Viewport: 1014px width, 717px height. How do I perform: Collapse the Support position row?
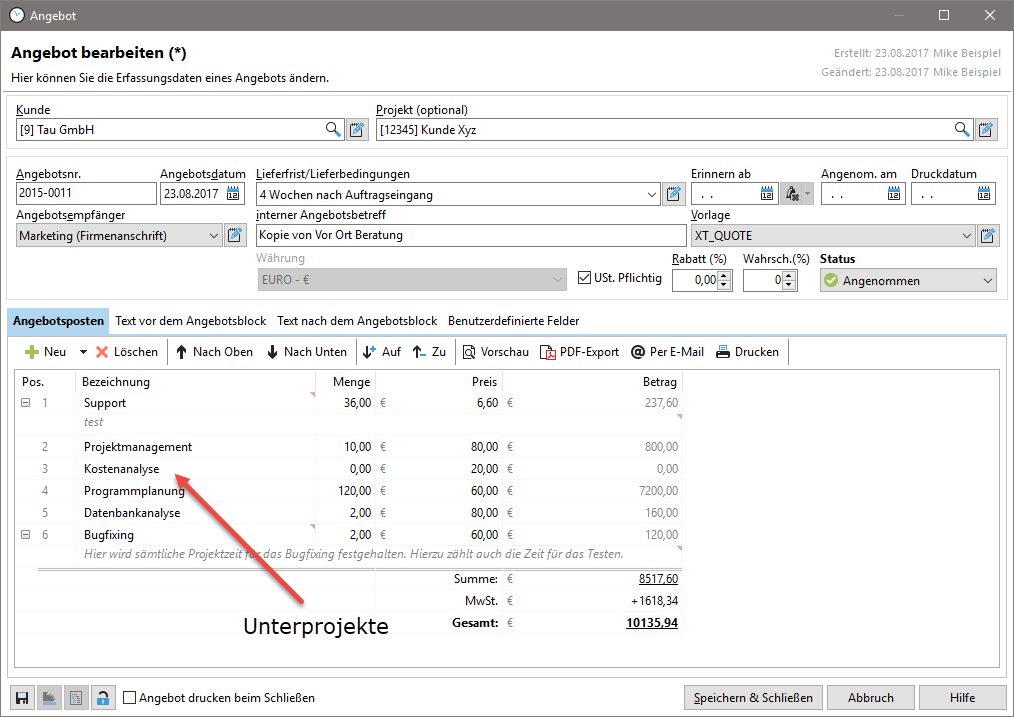(x=25, y=403)
